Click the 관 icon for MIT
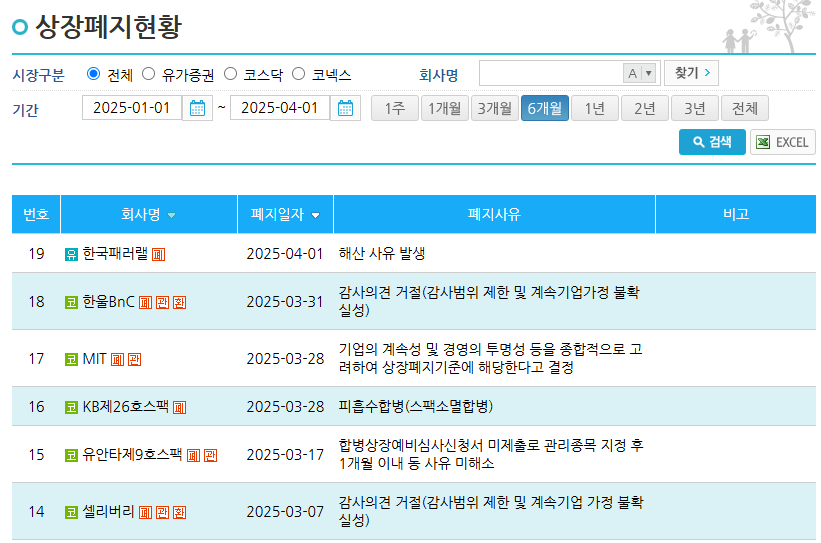The width and height of the screenshot is (821, 543). click(135, 359)
